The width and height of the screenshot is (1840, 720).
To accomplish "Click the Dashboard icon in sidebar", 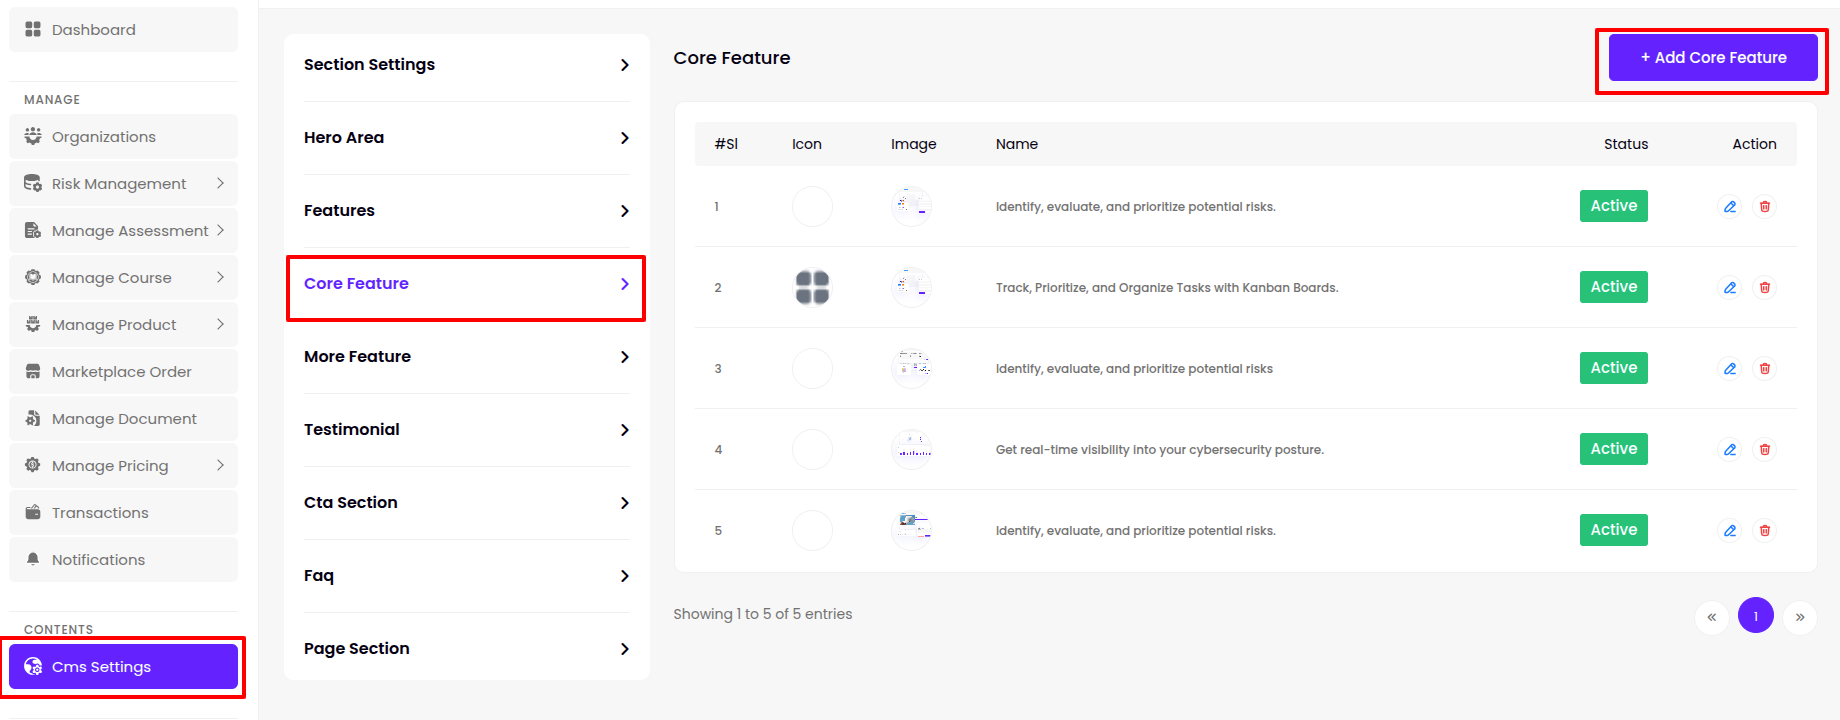I will pos(33,29).
